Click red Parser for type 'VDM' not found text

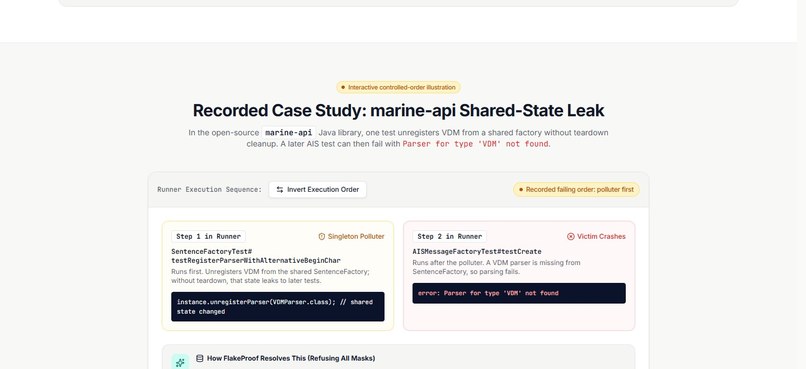click(x=475, y=144)
